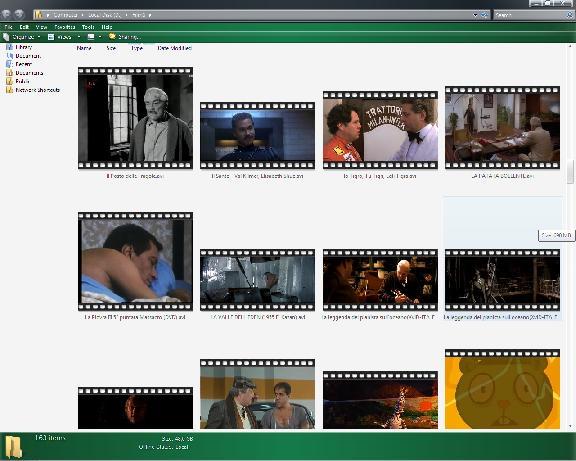Image resolution: width=576 pixels, height=461 pixels.
Task: Click the toolbar icon right of Views
Action: [91, 37]
